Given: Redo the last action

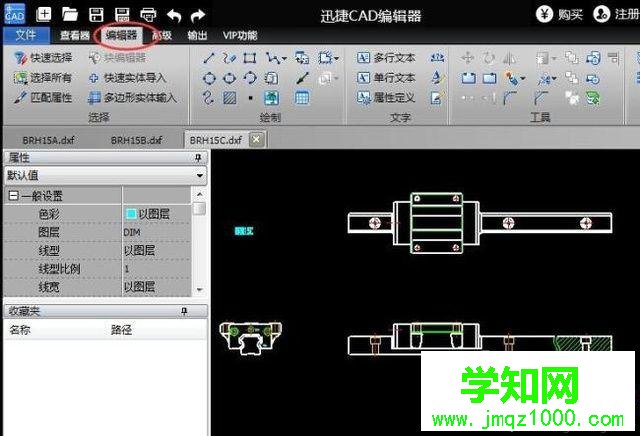Looking at the screenshot, I should [x=198, y=16].
